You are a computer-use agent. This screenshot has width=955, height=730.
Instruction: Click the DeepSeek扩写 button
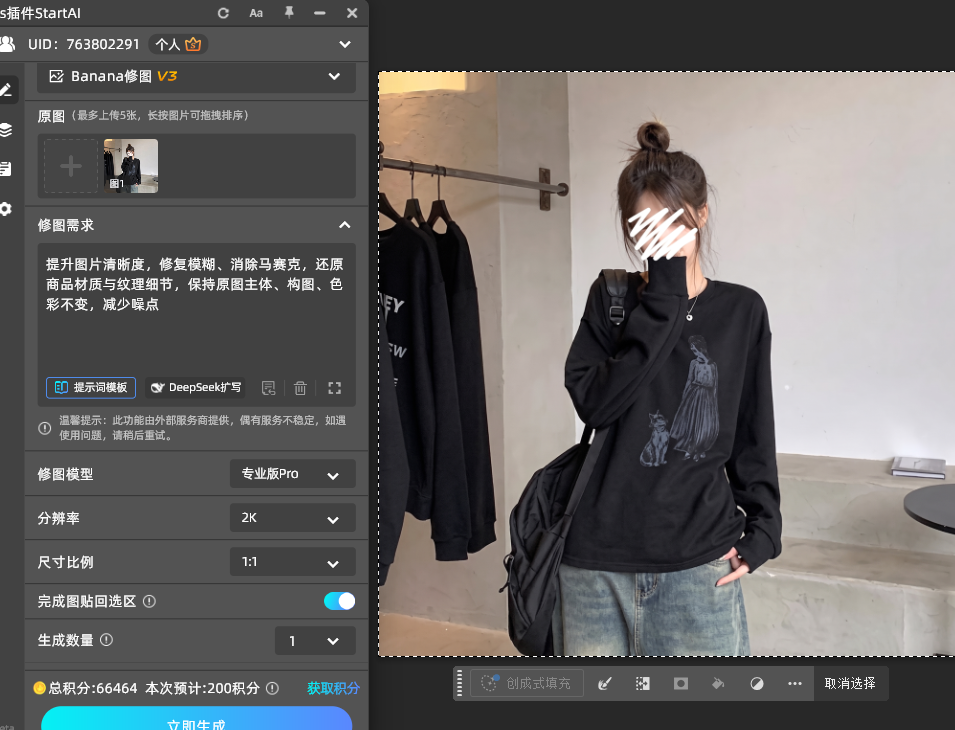[x=196, y=387]
